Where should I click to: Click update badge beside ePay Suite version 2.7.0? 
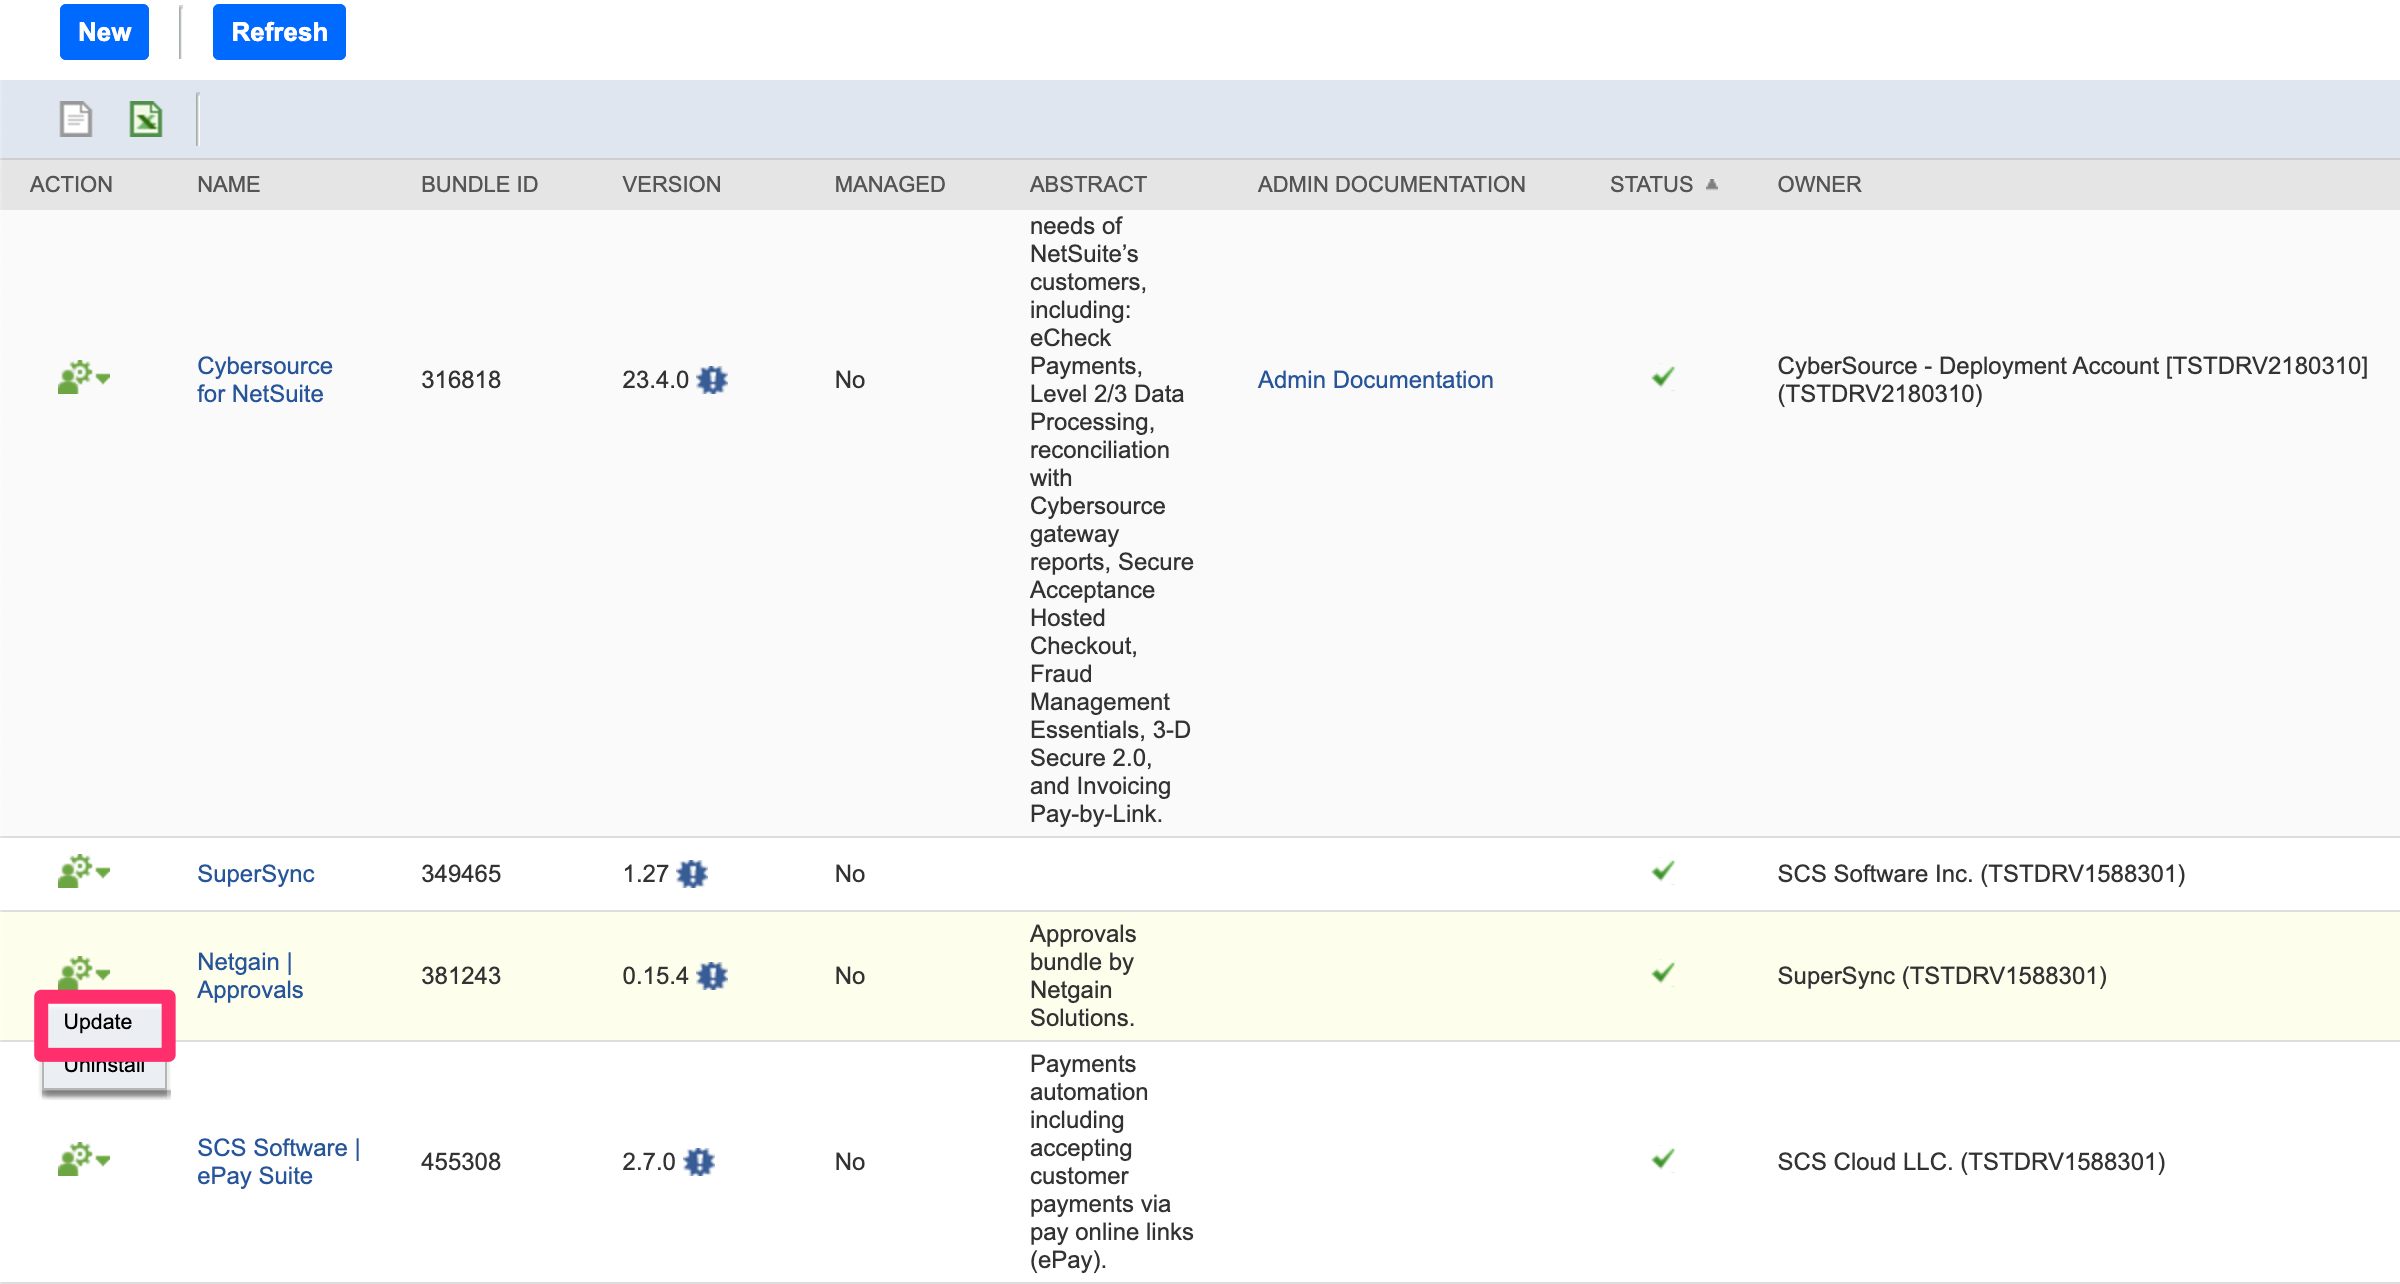coord(699,1162)
